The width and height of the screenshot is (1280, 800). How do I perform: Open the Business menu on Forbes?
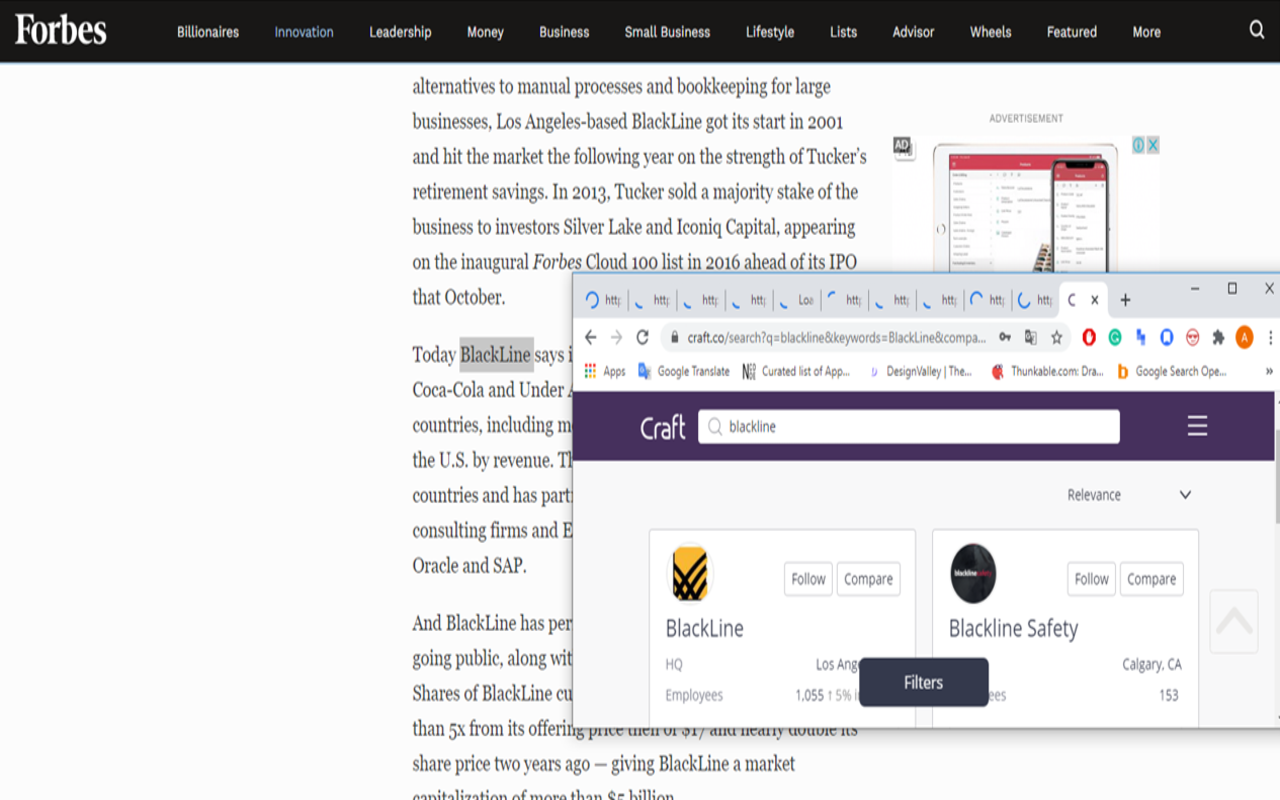(564, 32)
